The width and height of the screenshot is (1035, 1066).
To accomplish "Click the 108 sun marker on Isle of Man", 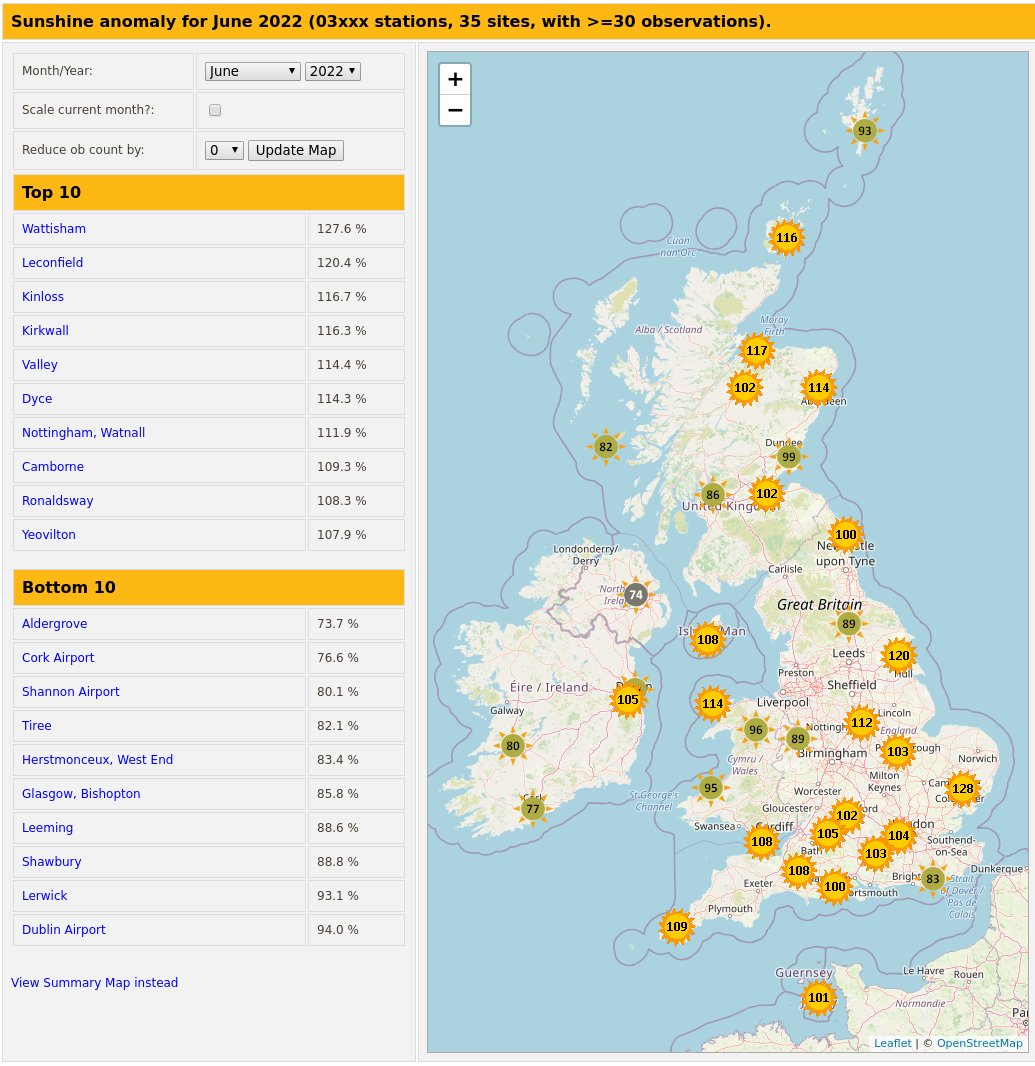I will coord(707,639).
